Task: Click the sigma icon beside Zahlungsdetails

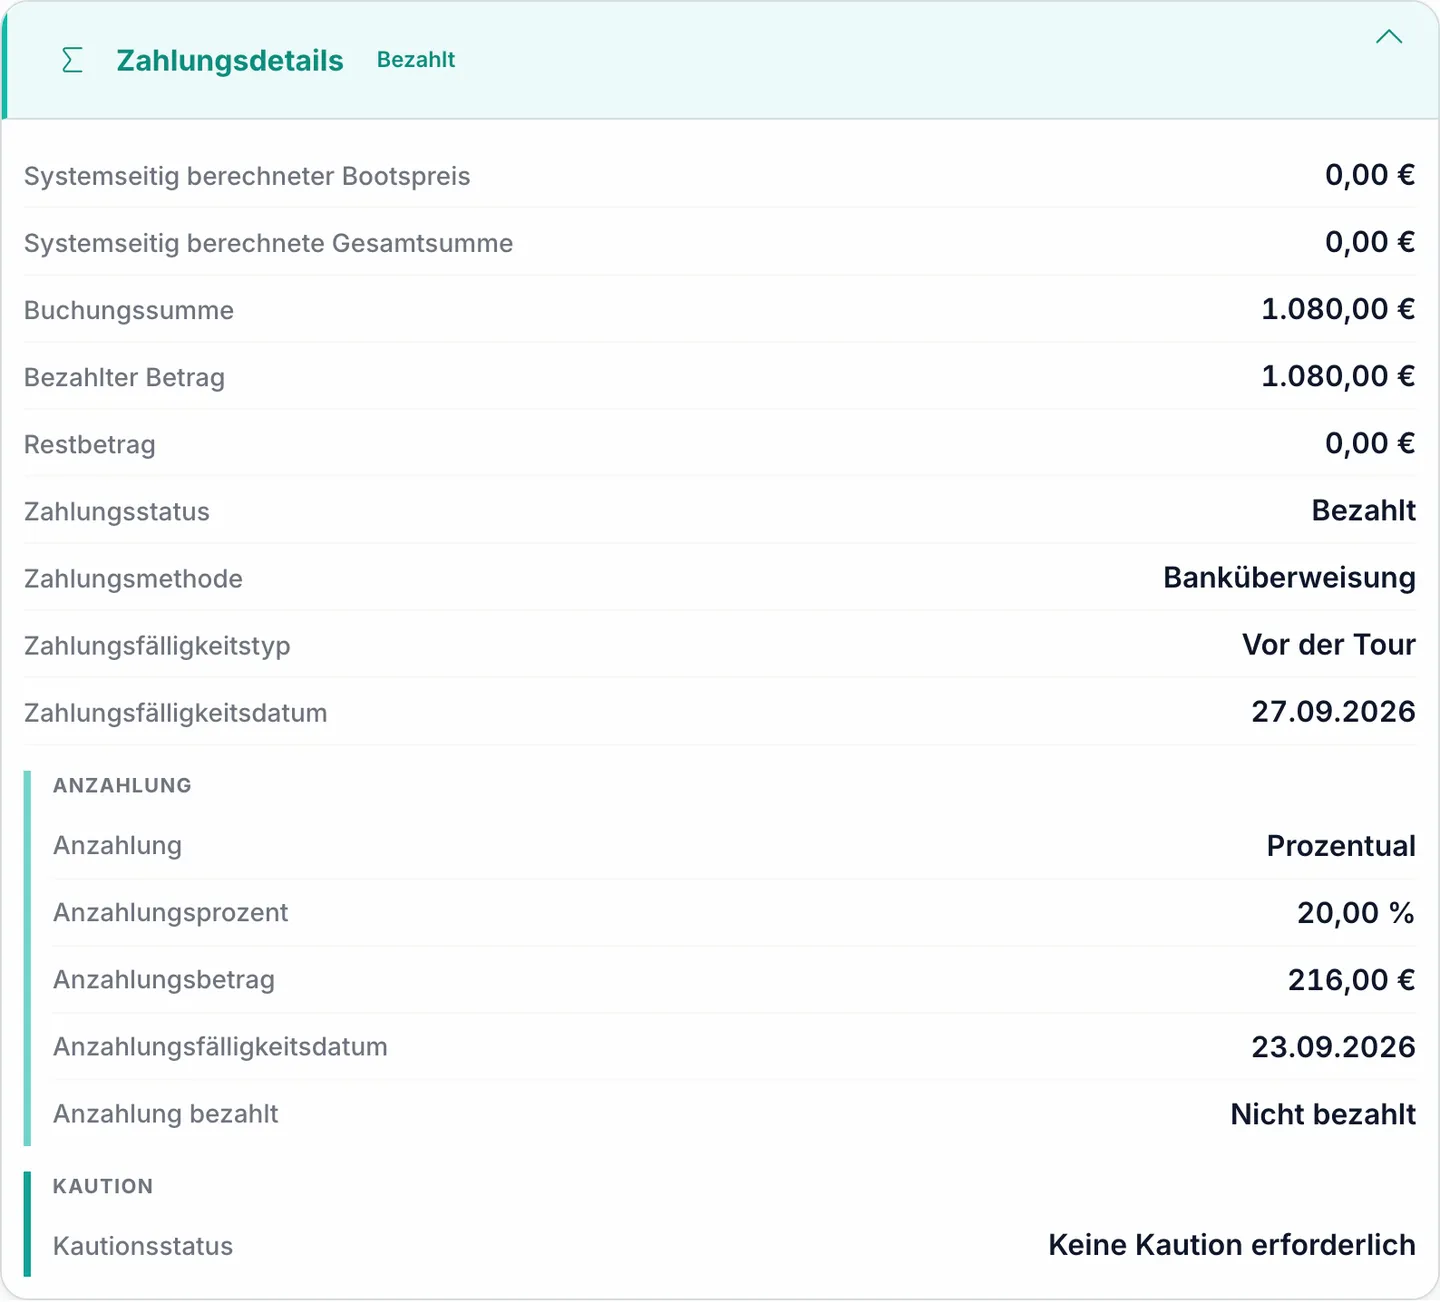Action: (x=72, y=60)
